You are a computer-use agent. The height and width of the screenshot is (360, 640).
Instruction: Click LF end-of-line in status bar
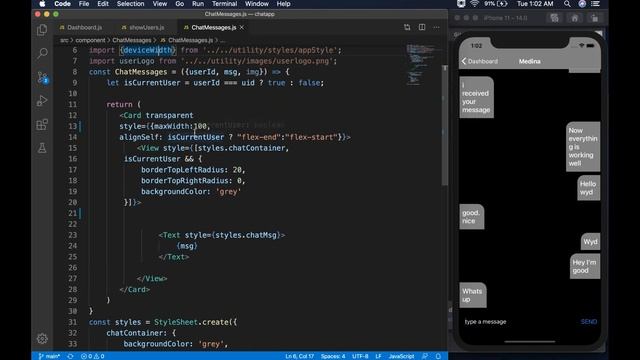378,356
